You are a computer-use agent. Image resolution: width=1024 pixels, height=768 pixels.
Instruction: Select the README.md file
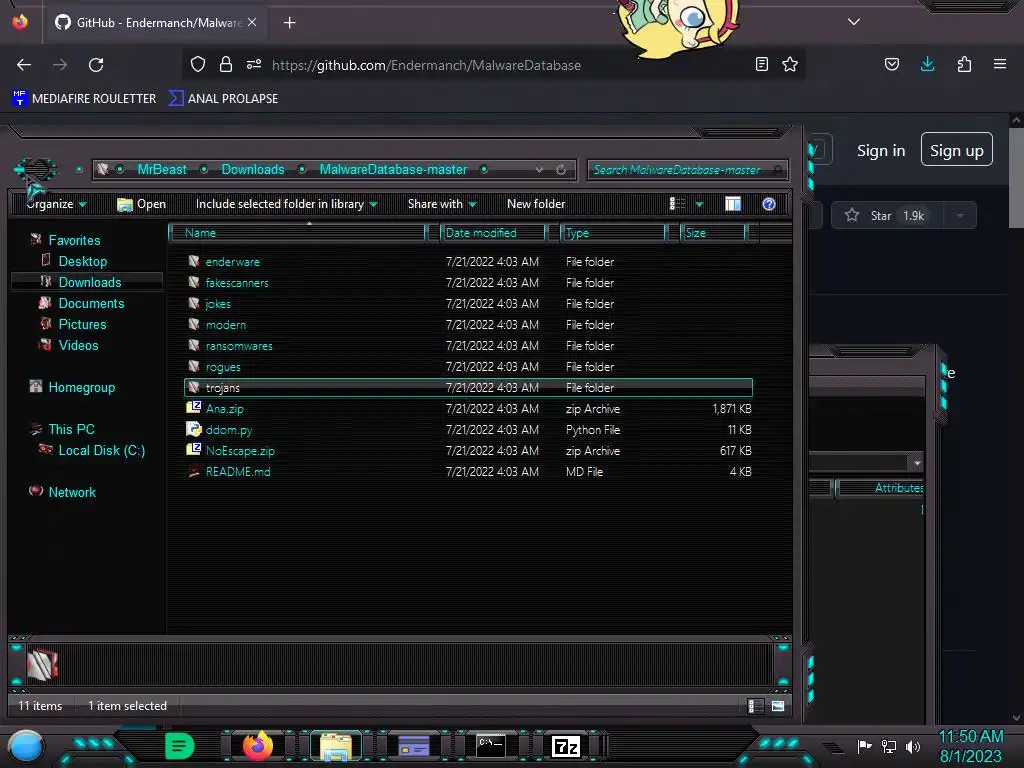point(468,471)
